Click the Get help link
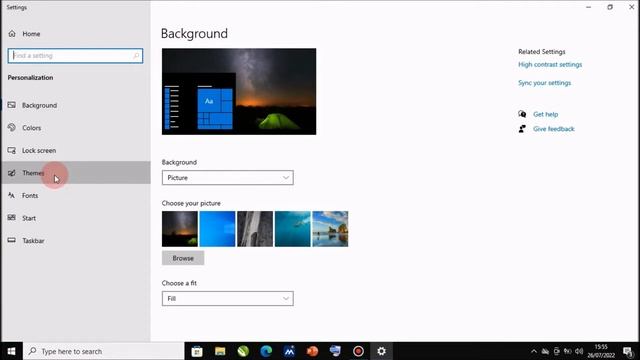This screenshot has width=640, height=360. (x=545, y=114)
